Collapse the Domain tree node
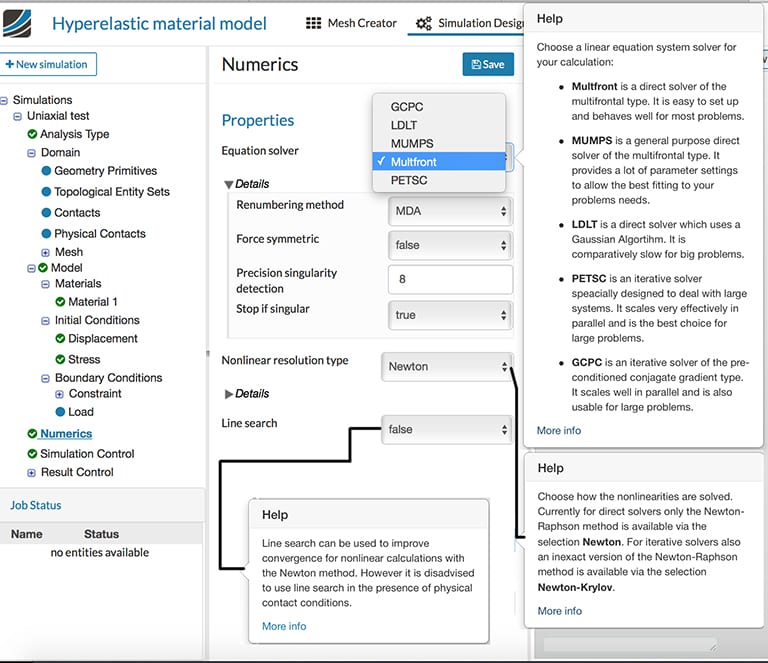Viewport: 768px width, 663px height. pos(31,153)
